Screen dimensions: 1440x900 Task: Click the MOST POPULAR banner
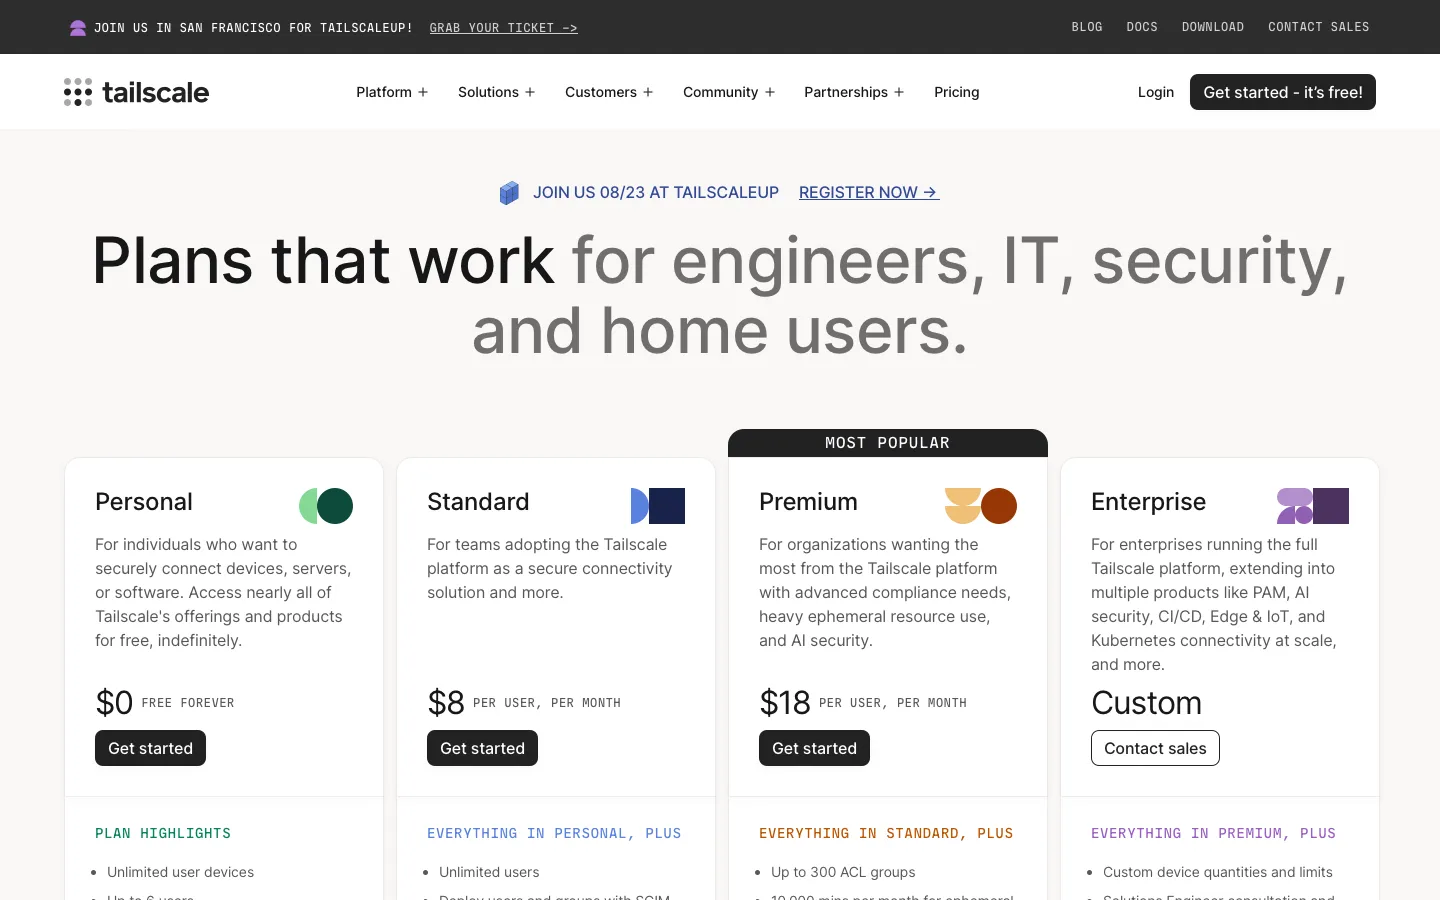click(888, 443)
